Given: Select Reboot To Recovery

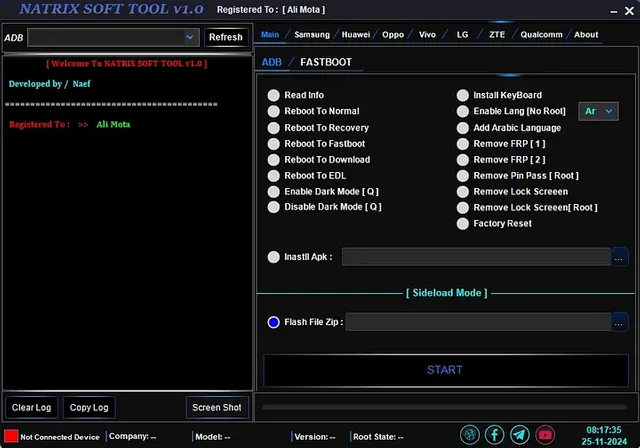Looking at the screenshot, I should click(273, 128).
